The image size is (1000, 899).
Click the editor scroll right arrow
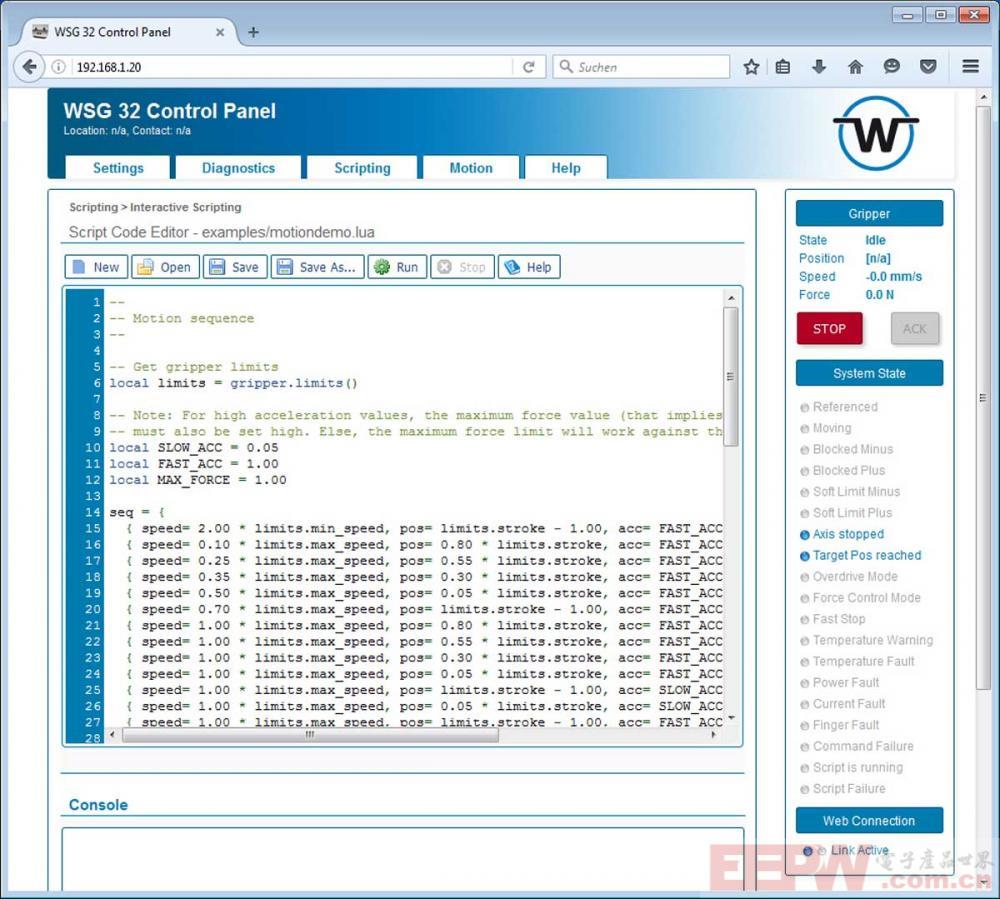[x=714, y=735]
